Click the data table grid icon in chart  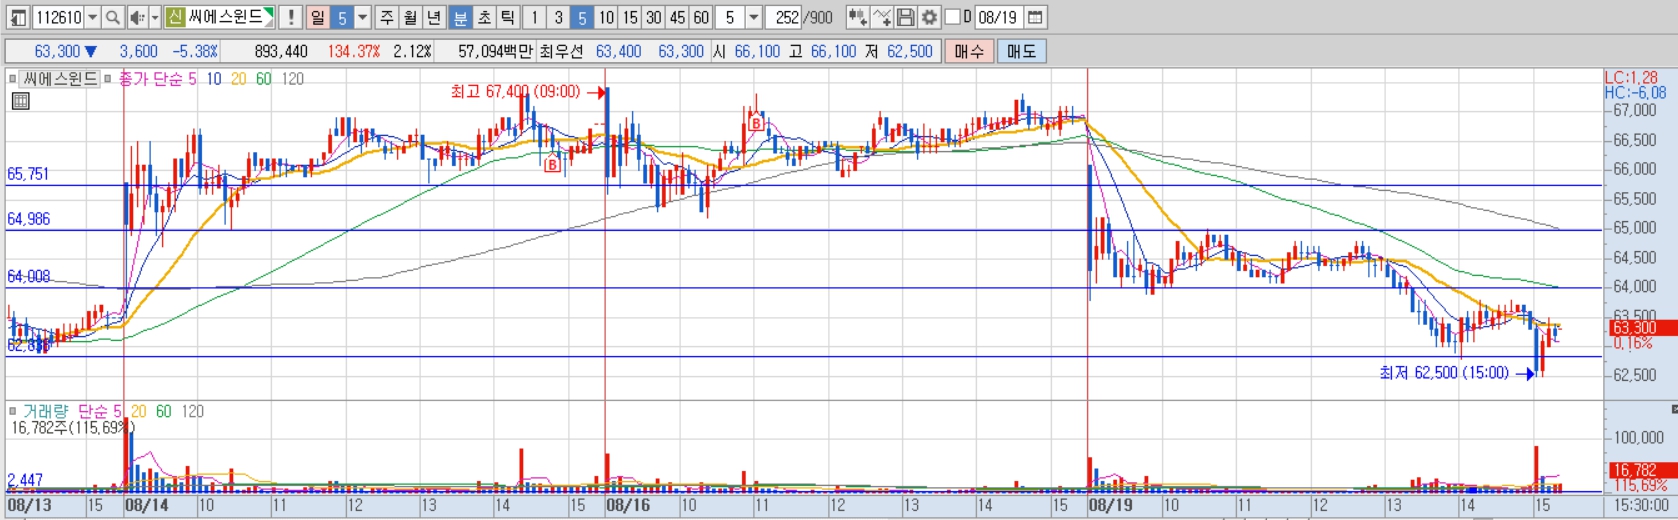pyautogui.click(x=21, y=101)
